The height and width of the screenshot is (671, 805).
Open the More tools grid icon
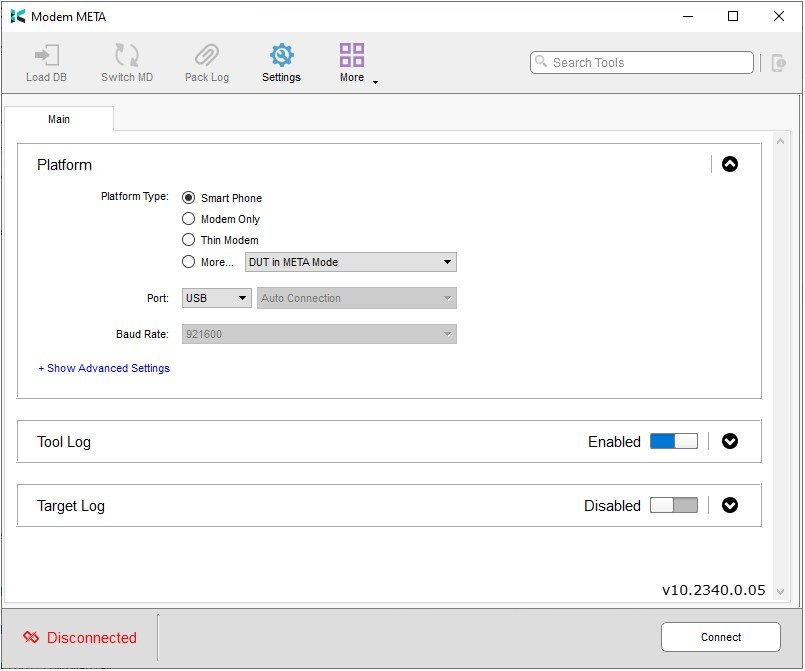(x=352, y=55)
